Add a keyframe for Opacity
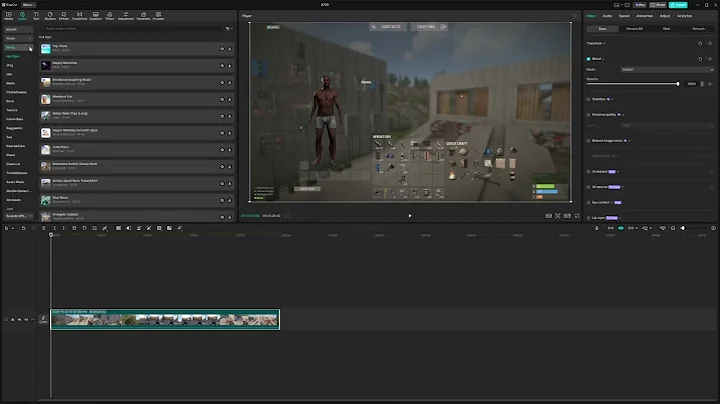Screen dimensions: 720x404 [710, 84]
